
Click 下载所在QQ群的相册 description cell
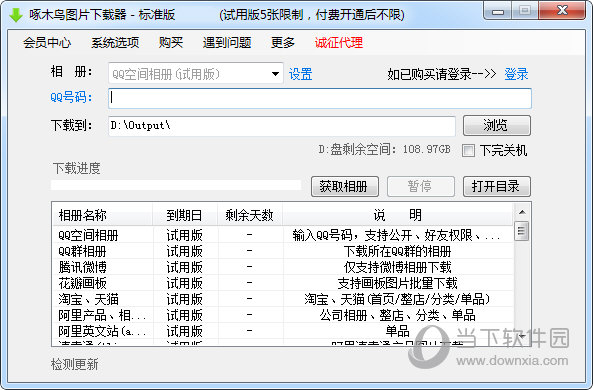pos(397,251)
